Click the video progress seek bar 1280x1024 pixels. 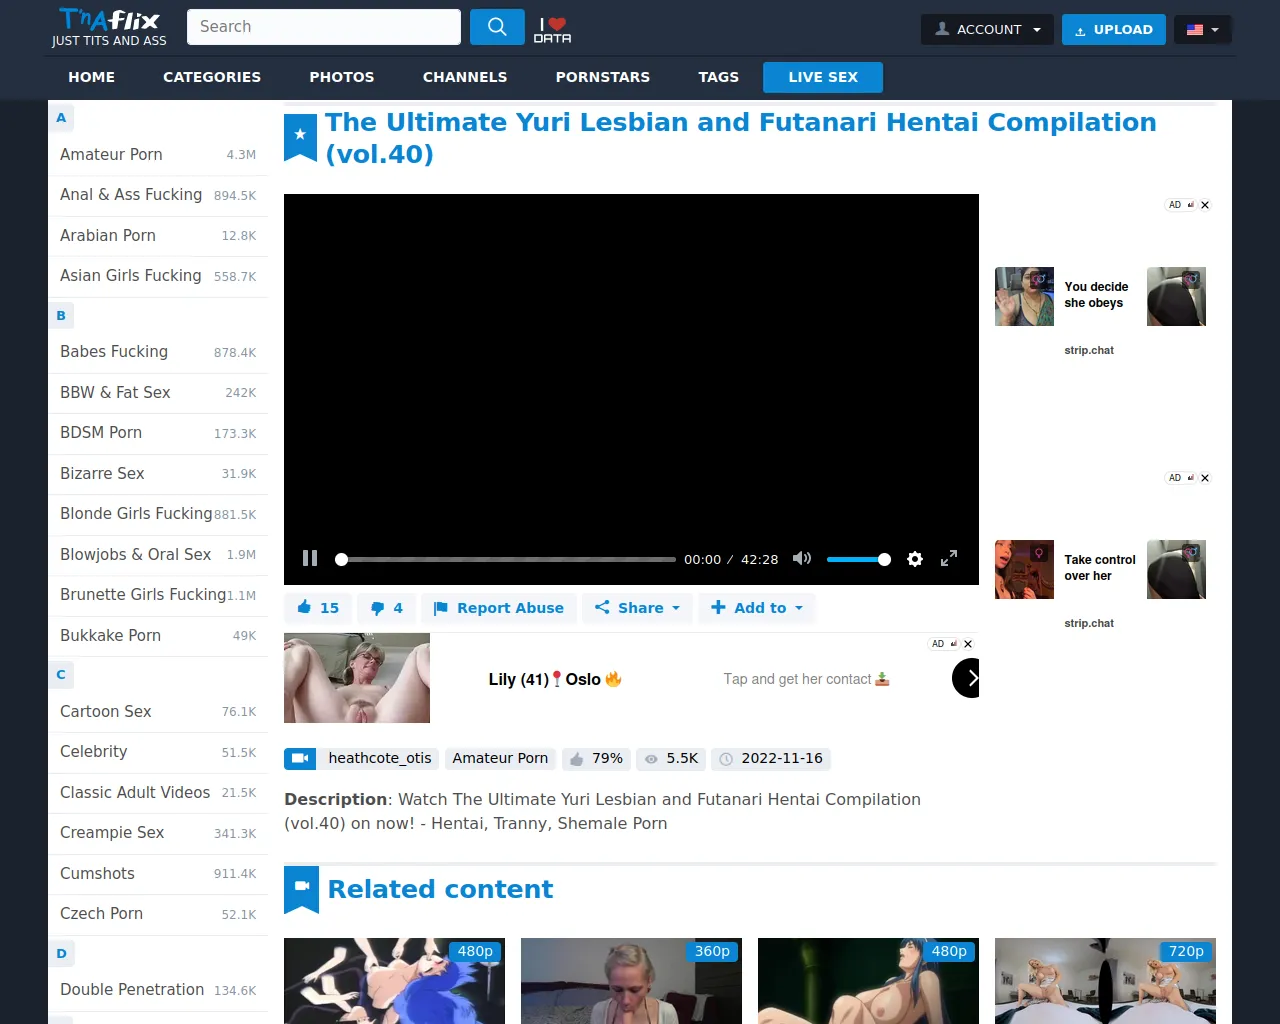pyautogui.click(x=508, y=559)
